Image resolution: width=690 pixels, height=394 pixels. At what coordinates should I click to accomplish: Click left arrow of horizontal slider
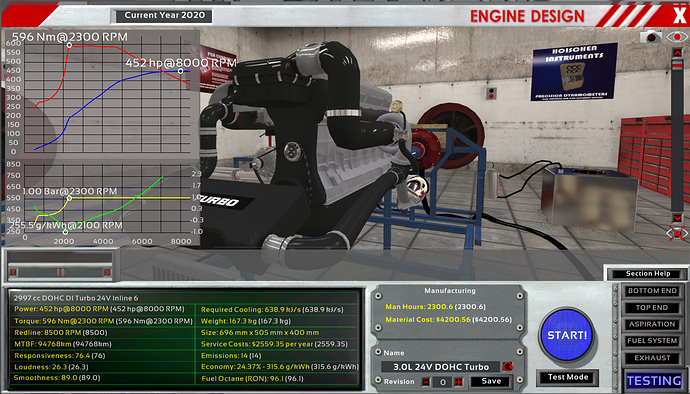pyautogui.click(x=13, y=272)
